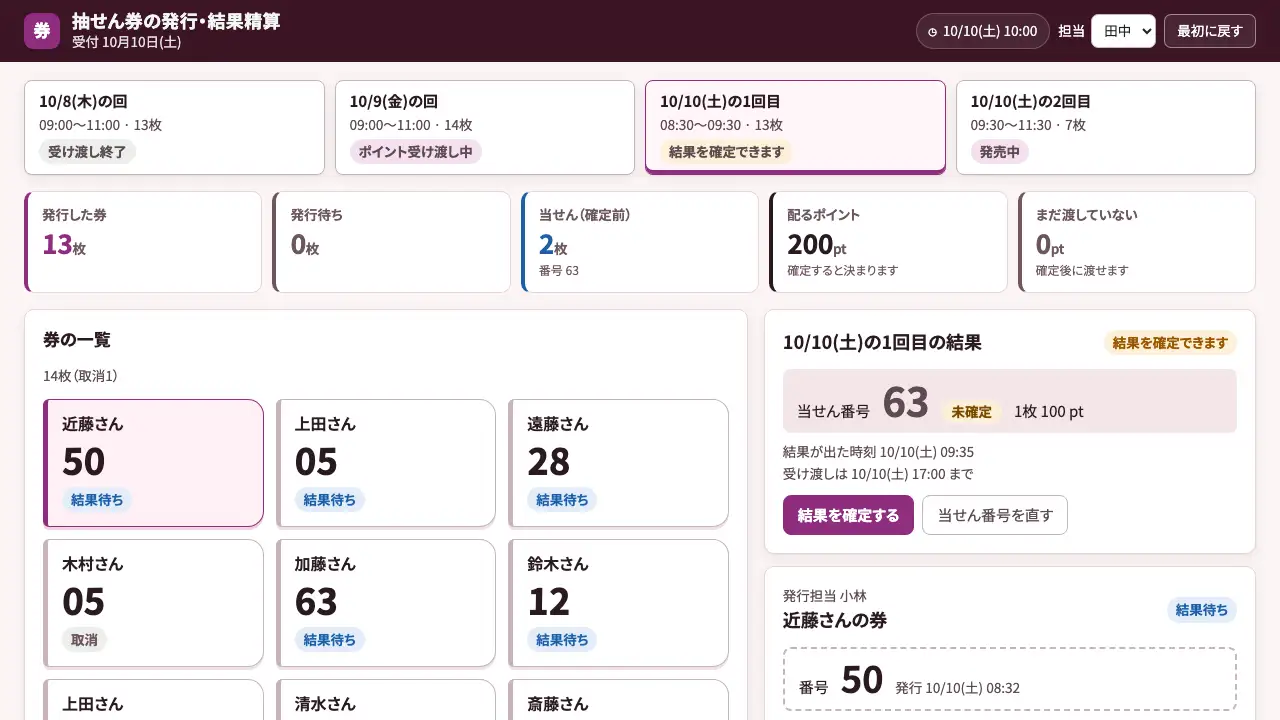Switch to the 10/9(金)の回 session tab

[x=485, y=127]
